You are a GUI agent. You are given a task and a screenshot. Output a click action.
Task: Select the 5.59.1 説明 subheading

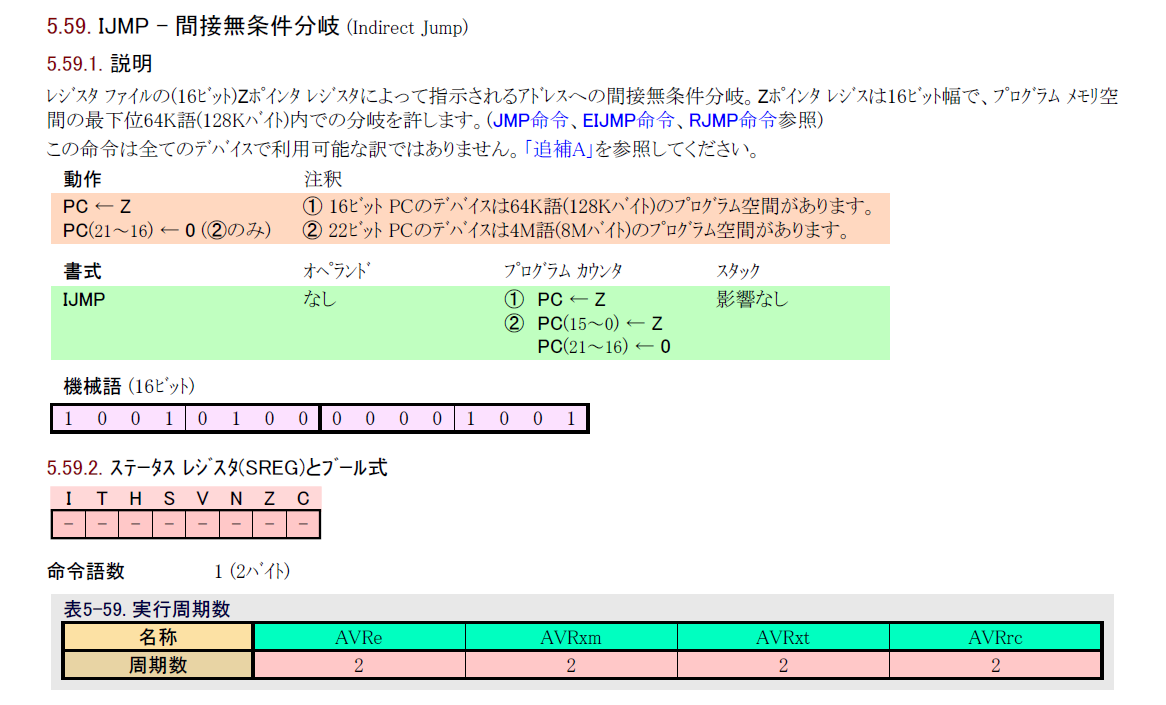point(99,65)
